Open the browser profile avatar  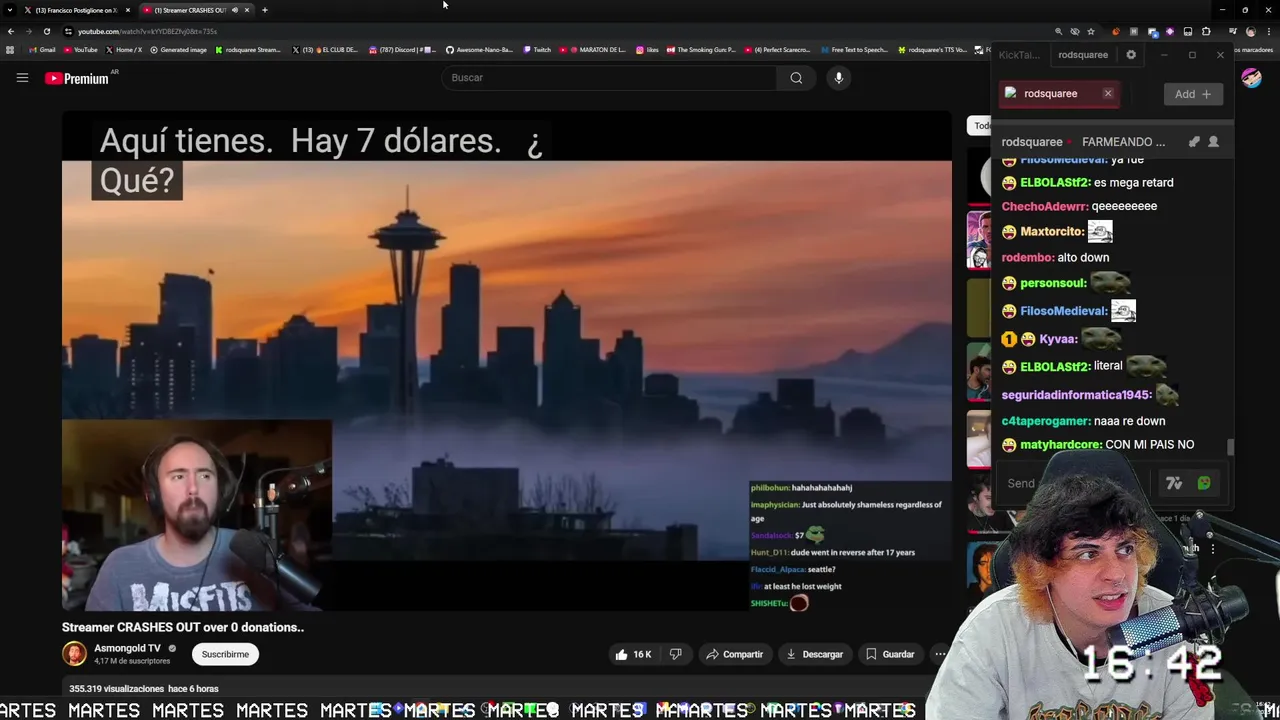tap(1250, 31)
